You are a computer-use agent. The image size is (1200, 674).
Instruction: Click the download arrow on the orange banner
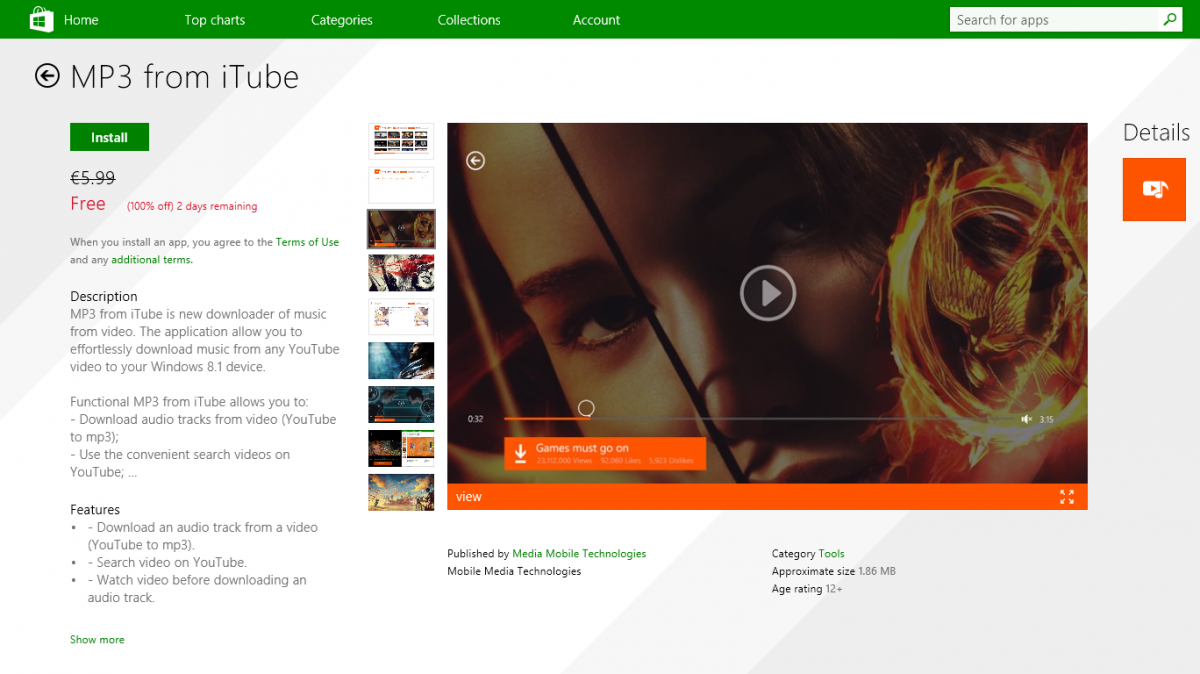[520, 453]
